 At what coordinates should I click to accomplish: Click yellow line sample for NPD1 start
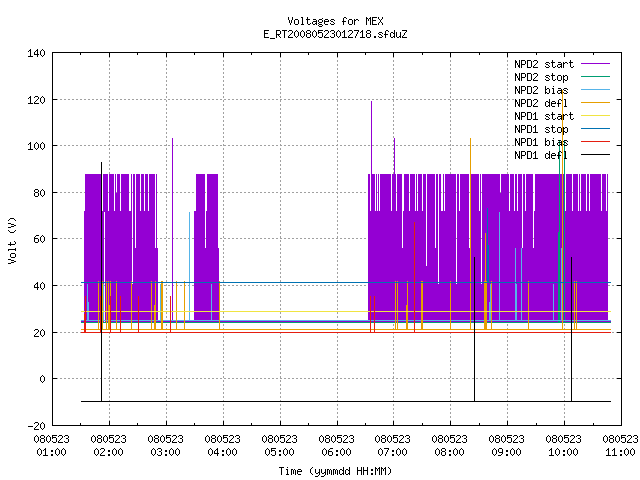(x=595, y=116)
